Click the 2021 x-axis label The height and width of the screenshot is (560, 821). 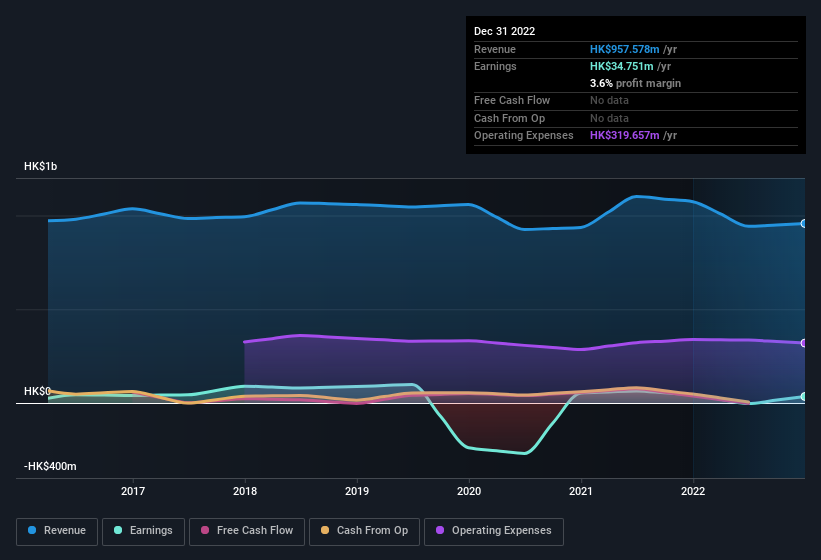(x=581, y=491)
